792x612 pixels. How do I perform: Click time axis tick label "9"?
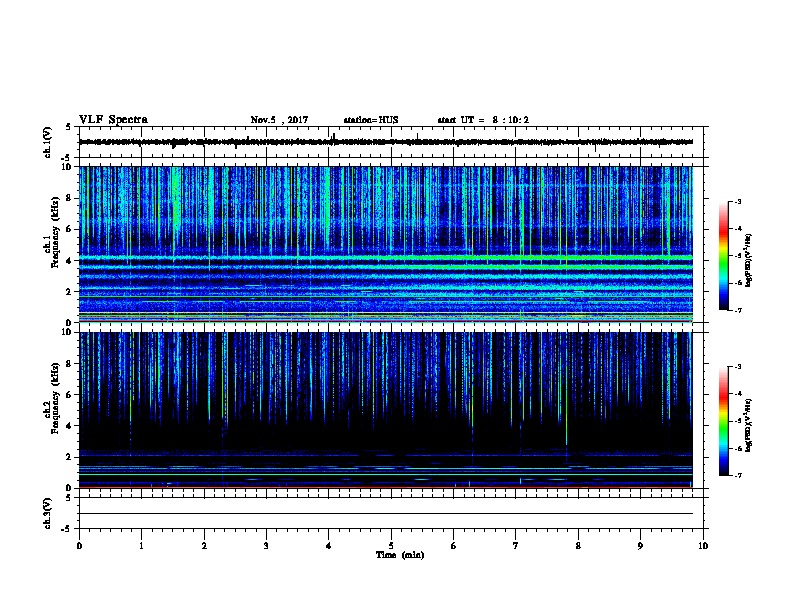[640, 546]
